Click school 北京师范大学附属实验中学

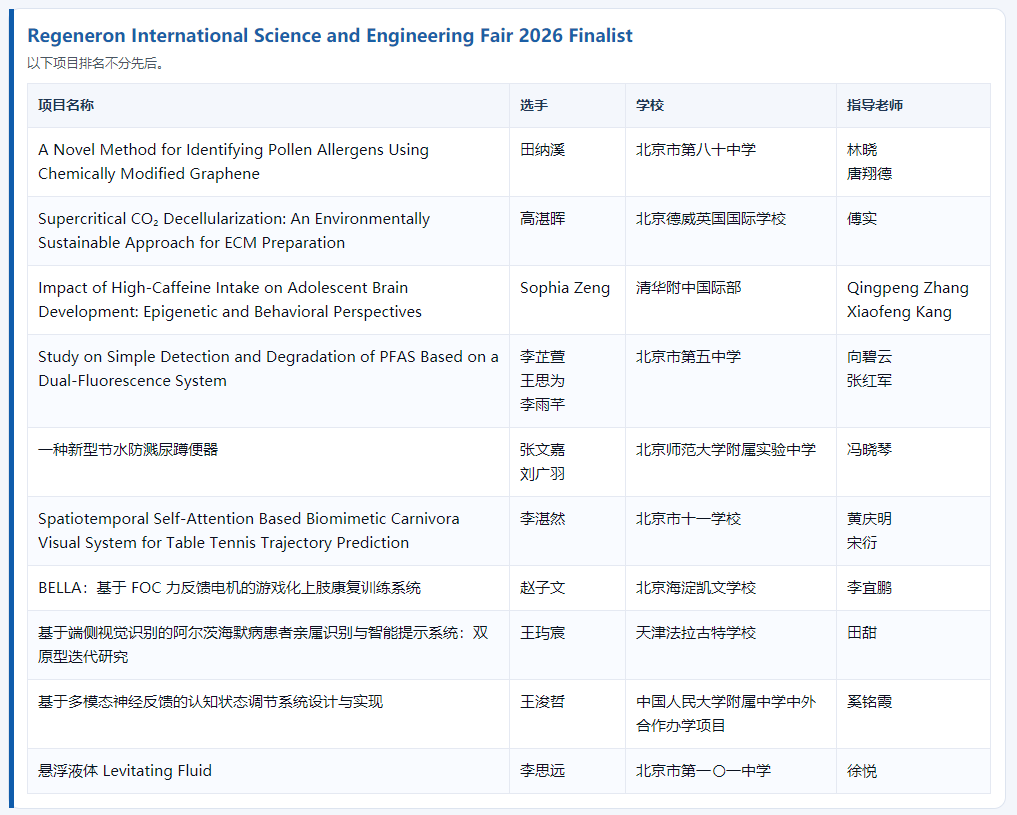coord(725,450)
